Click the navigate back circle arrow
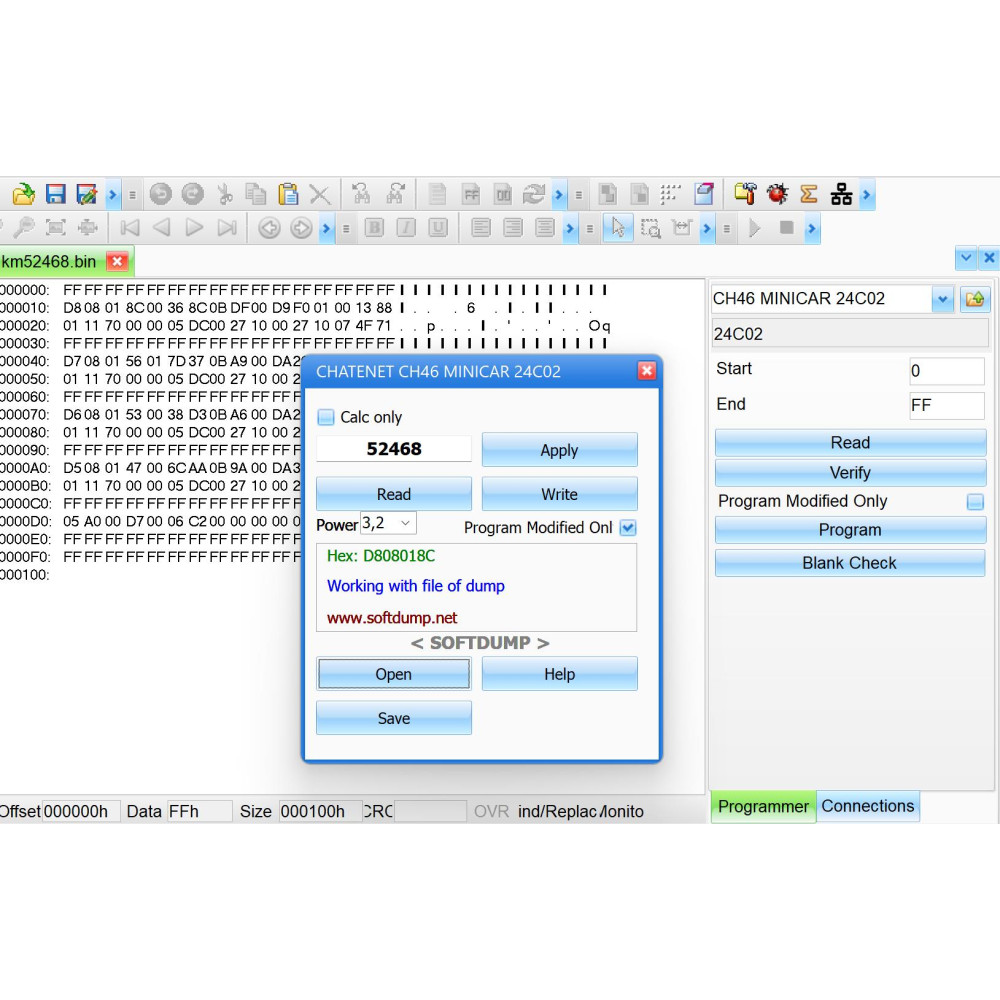The width and height of the screenshot is (1000, 1000). coord(269,228)
